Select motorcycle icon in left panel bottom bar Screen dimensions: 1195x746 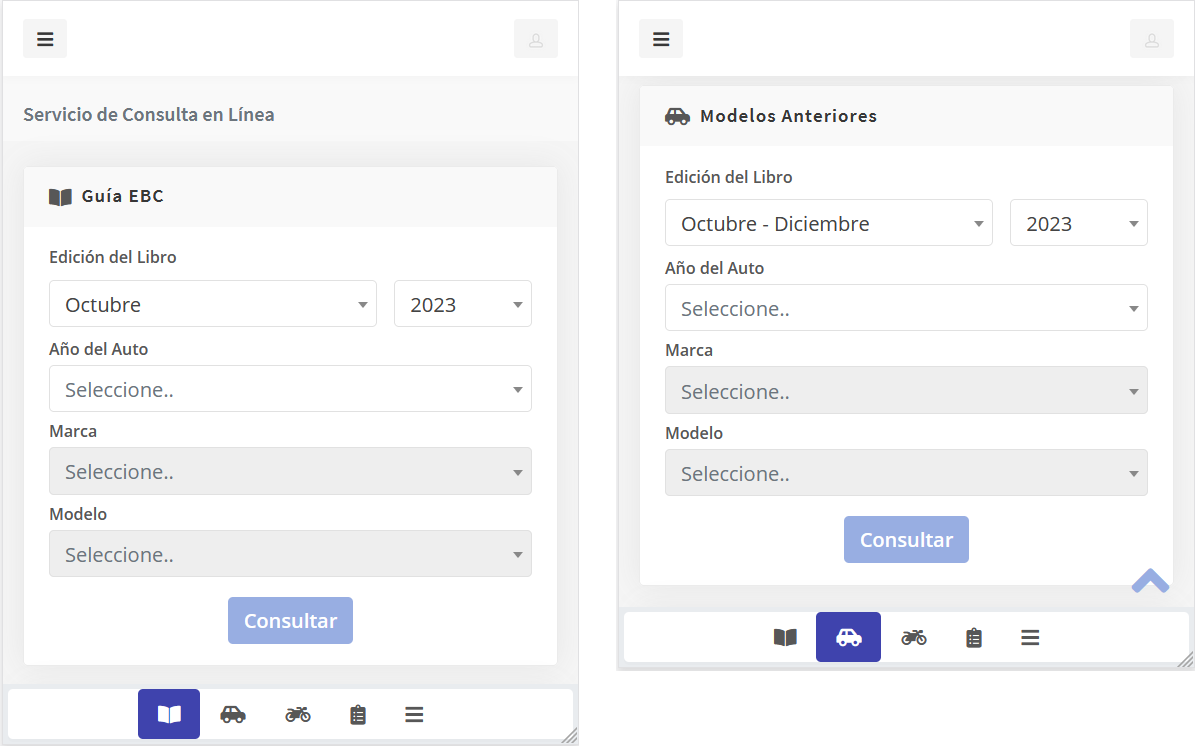click(x=298, y=714)
